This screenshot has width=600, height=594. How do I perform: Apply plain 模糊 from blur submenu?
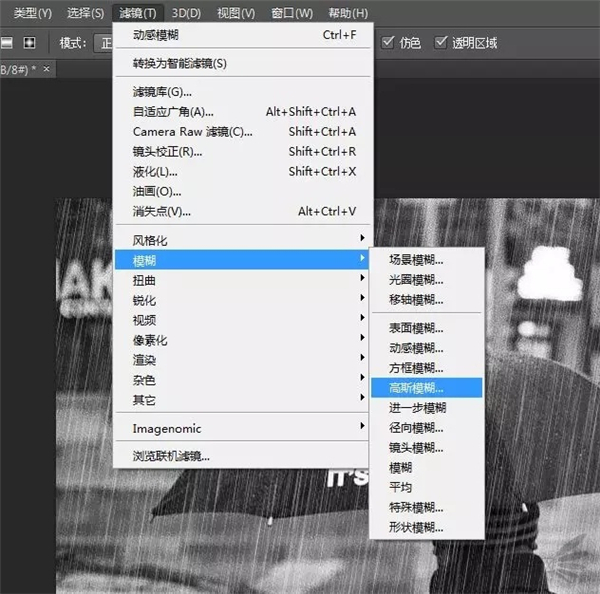(x=427, y=467)
